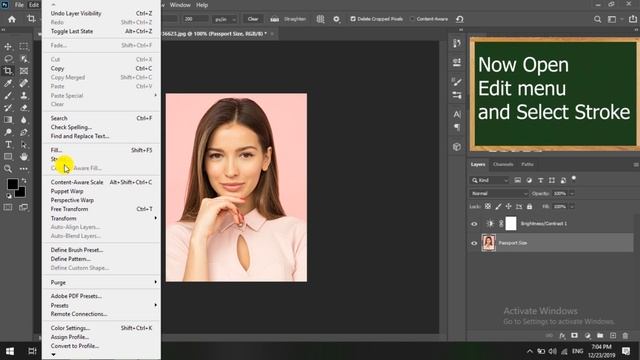
Task: Open the Opacity slider arrow
Action: click(x=572, y=193)
